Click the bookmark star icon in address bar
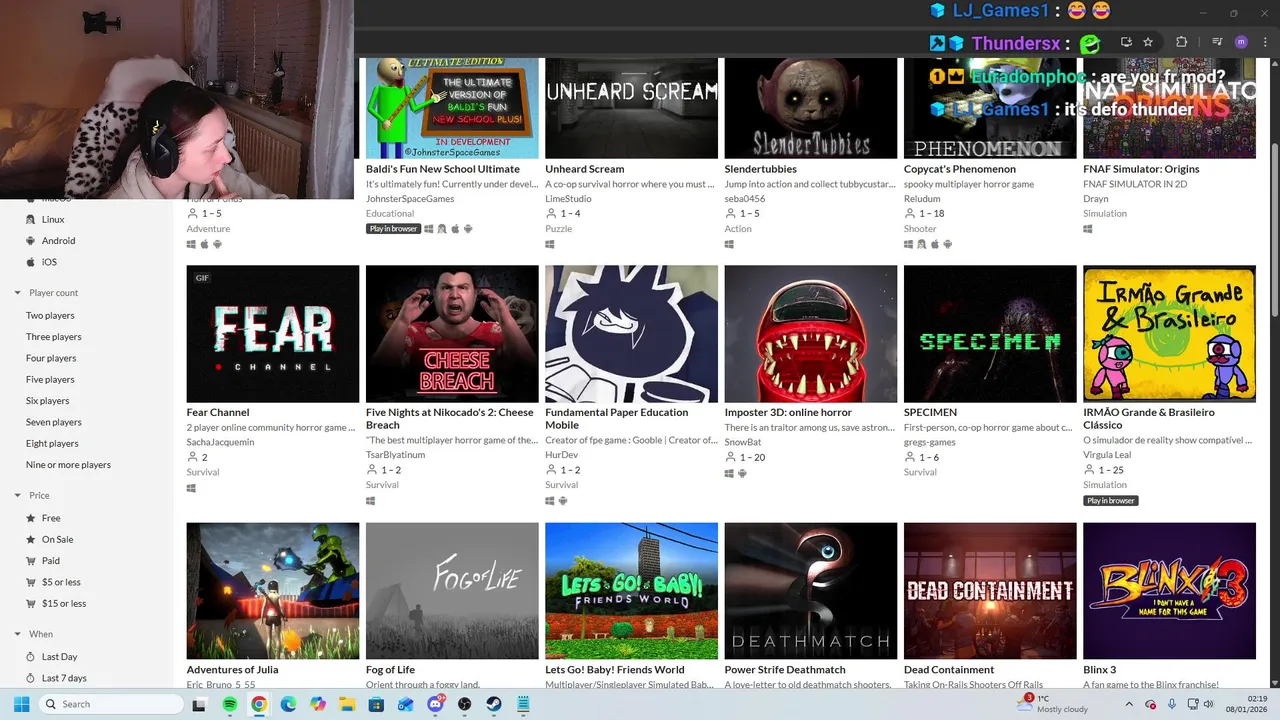 click(1148, 42)
